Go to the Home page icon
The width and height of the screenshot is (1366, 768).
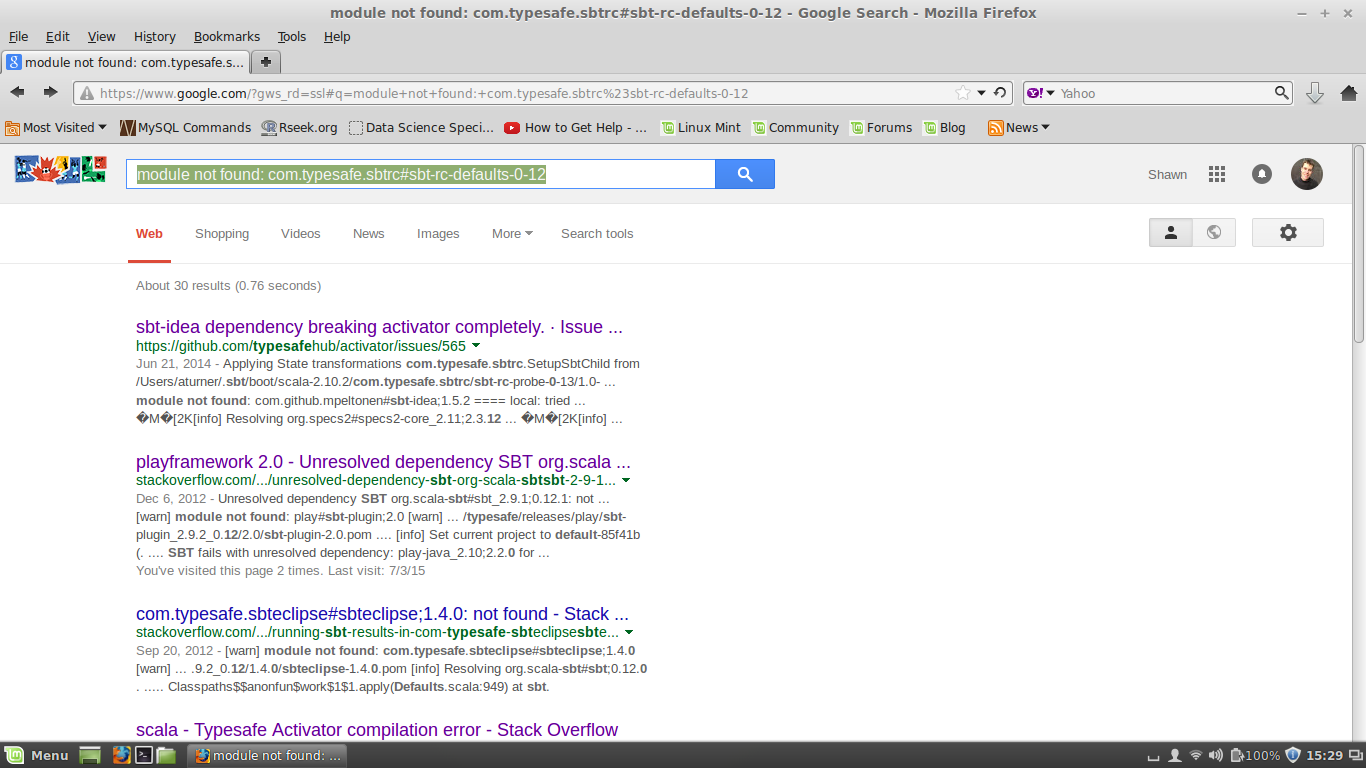(1348, 93)
